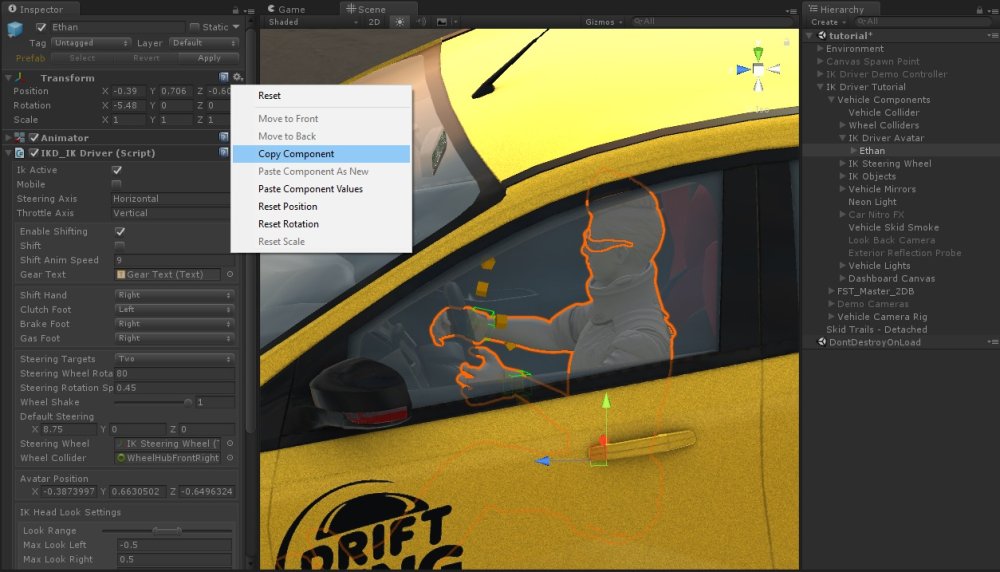Enable Mobile checkbox

(x=117, y=184)
